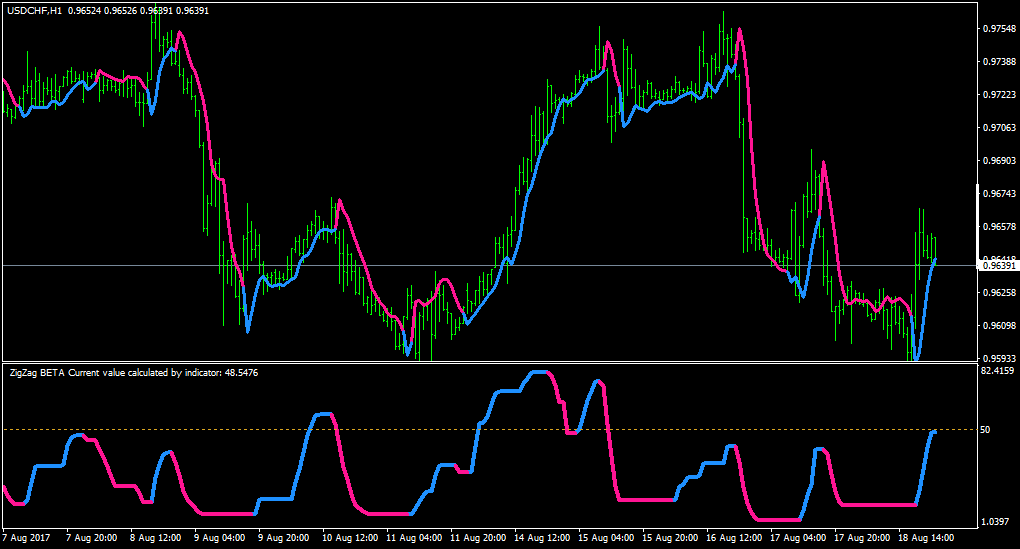Click the 0.95933 price axis label
Screen dimensions: 1020x549
999,358
